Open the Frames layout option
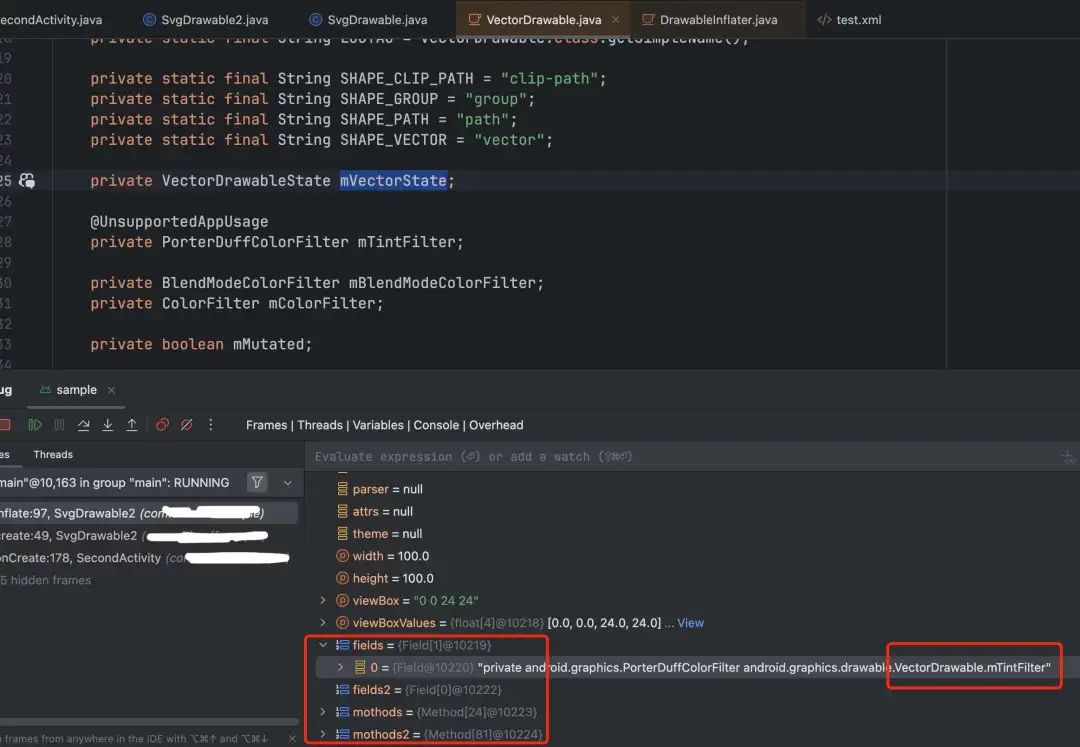Screen dimensions: 1080x747 pos(266,425)
